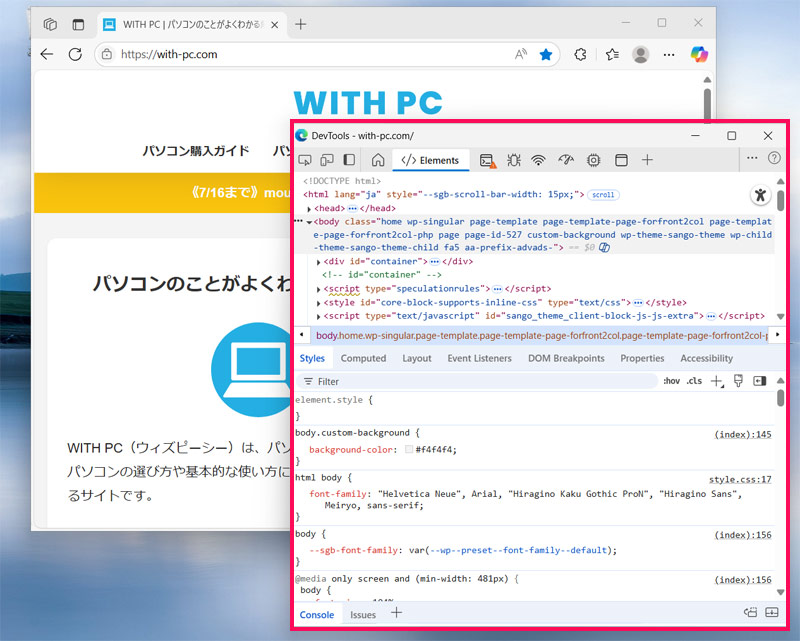Open the Network wifi icon tool

pos(538,160)
